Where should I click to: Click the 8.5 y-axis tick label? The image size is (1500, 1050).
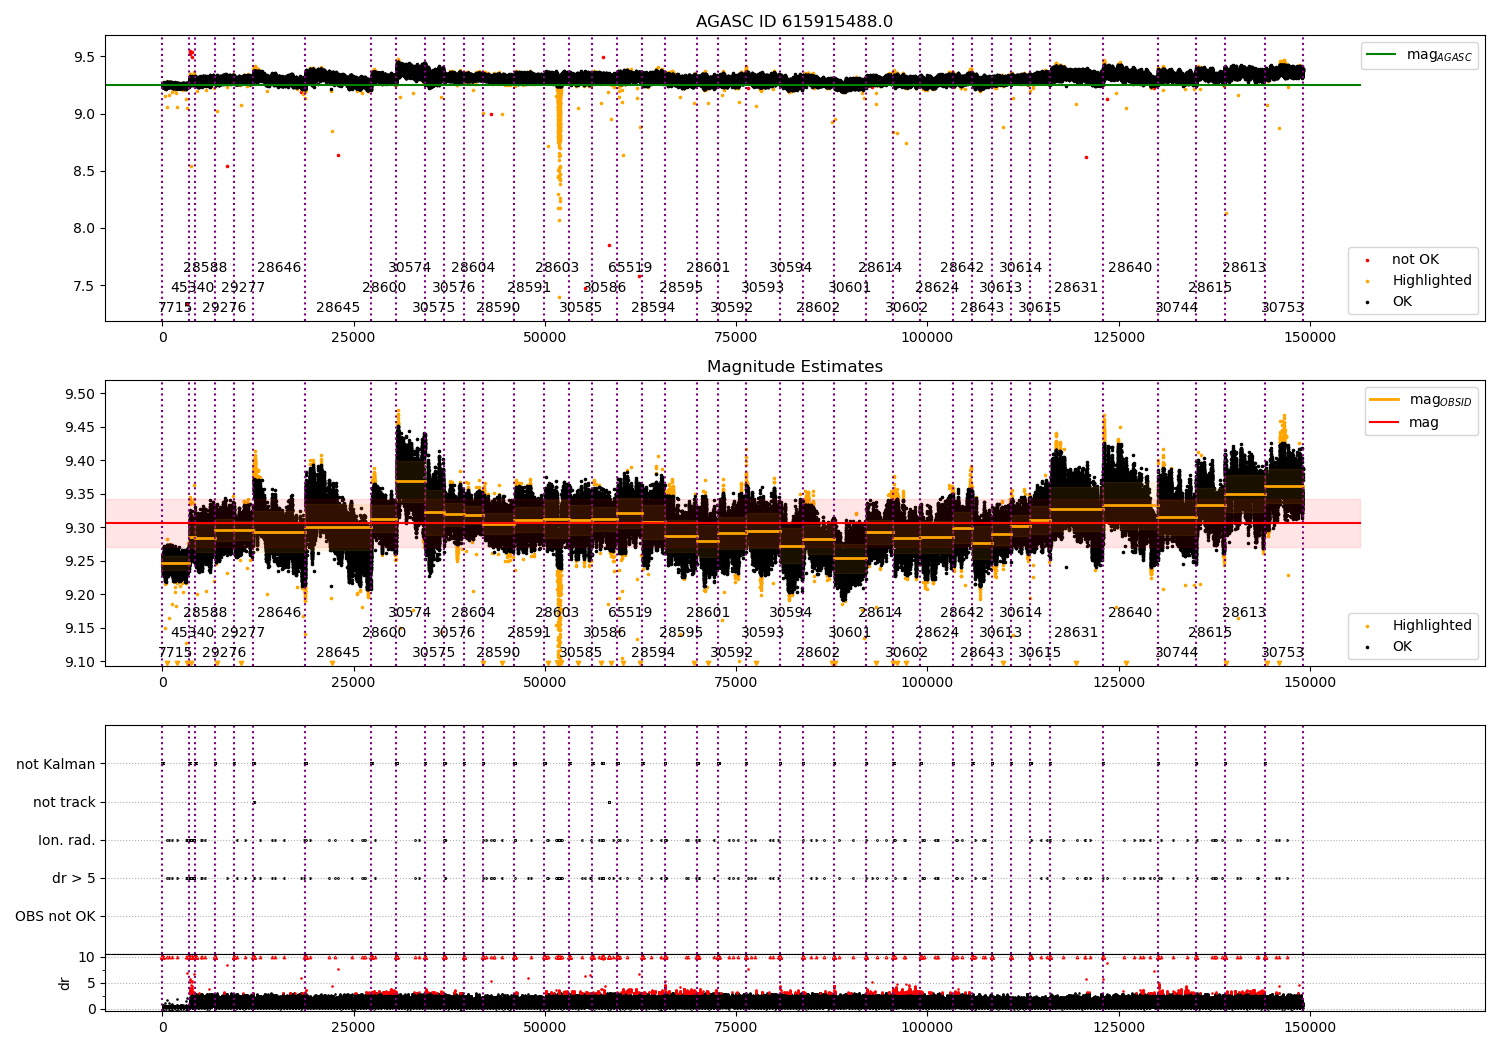pyautogui.click(x=82, y=172)
